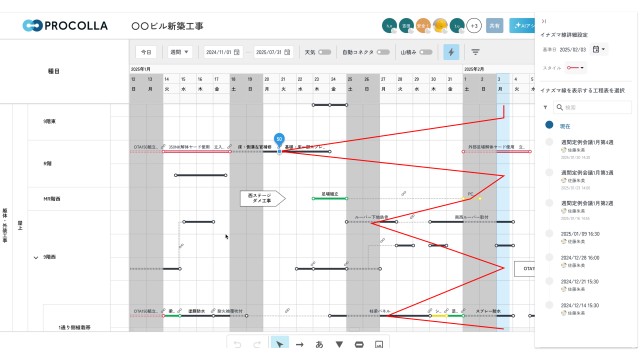Image resolution: width=640 pixels, height=360 pixels.
Task: Open calendar icon in the 2024/11/01 start date field
Action: (x=236, y=52)
